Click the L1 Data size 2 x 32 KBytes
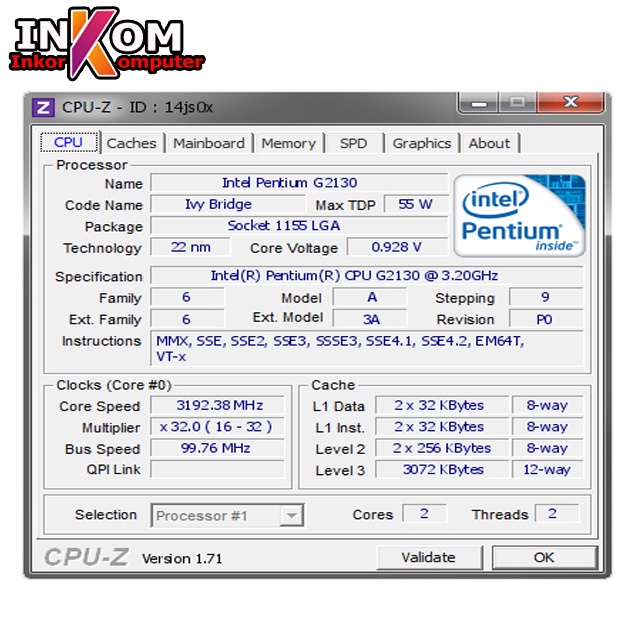 (x=442, y=405)
